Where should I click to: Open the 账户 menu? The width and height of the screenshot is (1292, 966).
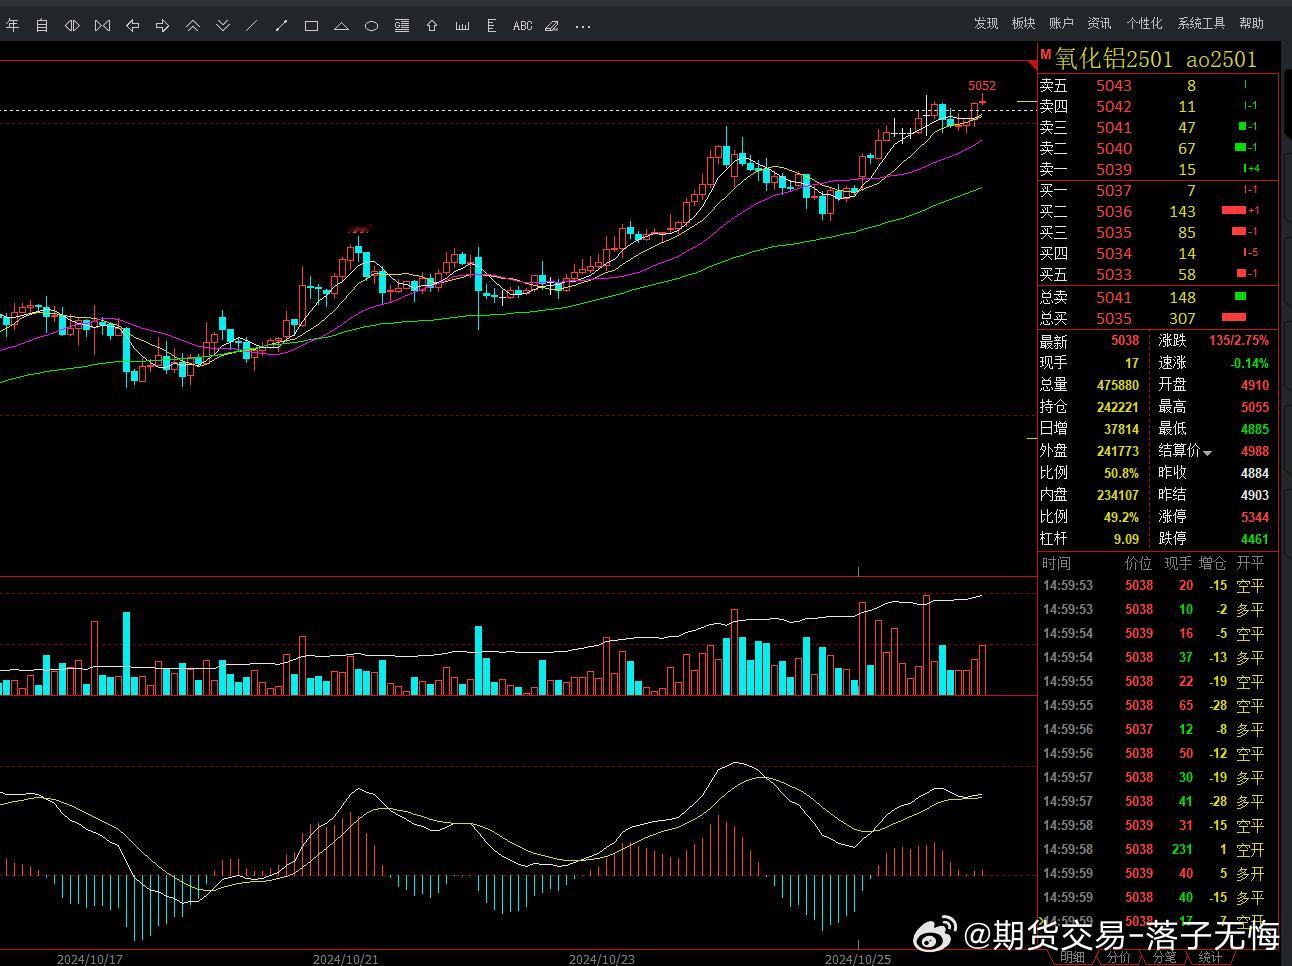1061,23
